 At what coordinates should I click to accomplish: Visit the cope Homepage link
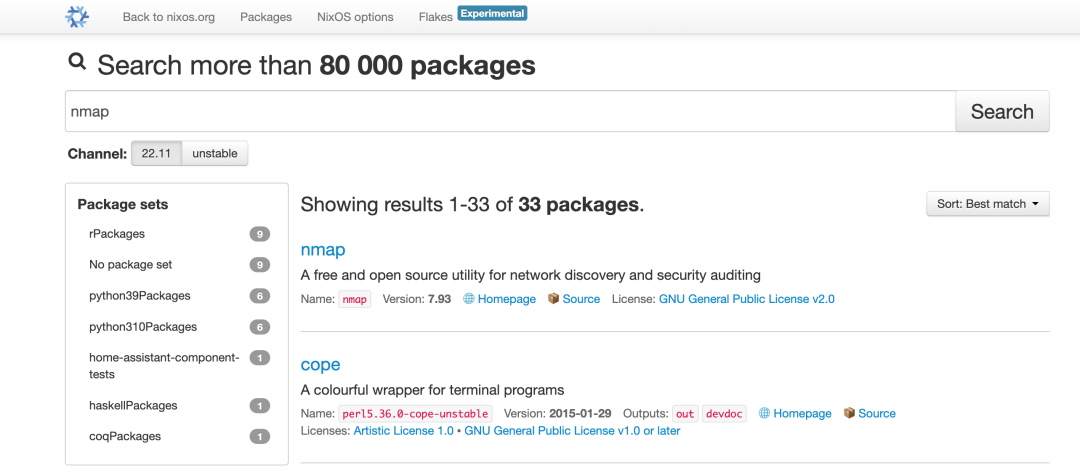pos(802,414)
